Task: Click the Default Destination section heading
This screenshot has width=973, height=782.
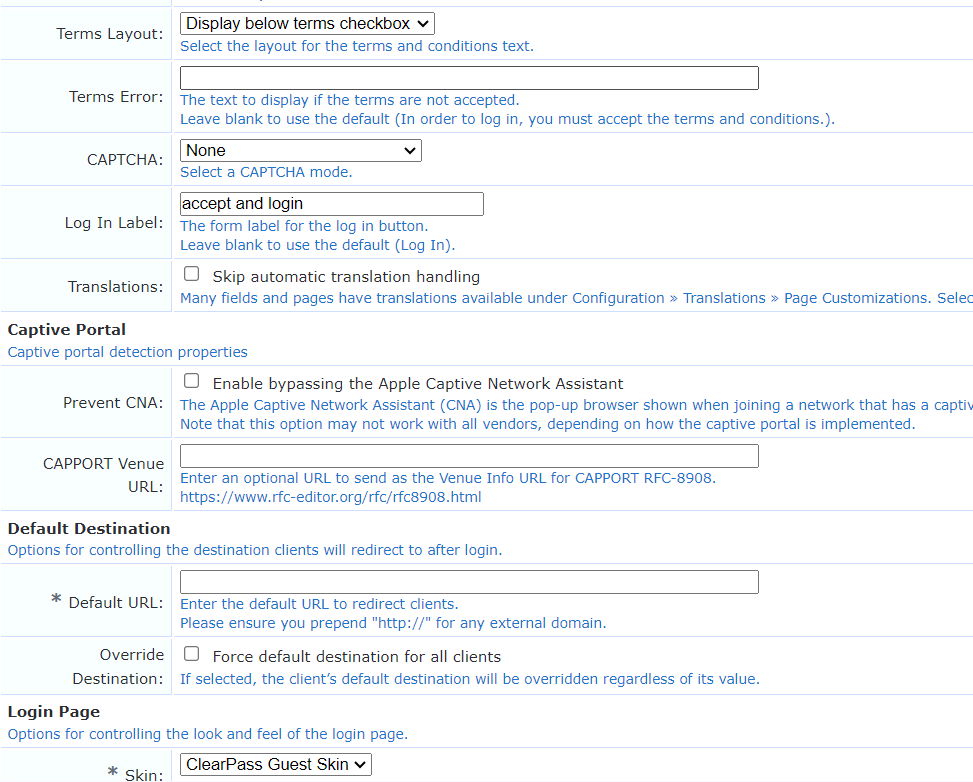Action: (89, 529)
